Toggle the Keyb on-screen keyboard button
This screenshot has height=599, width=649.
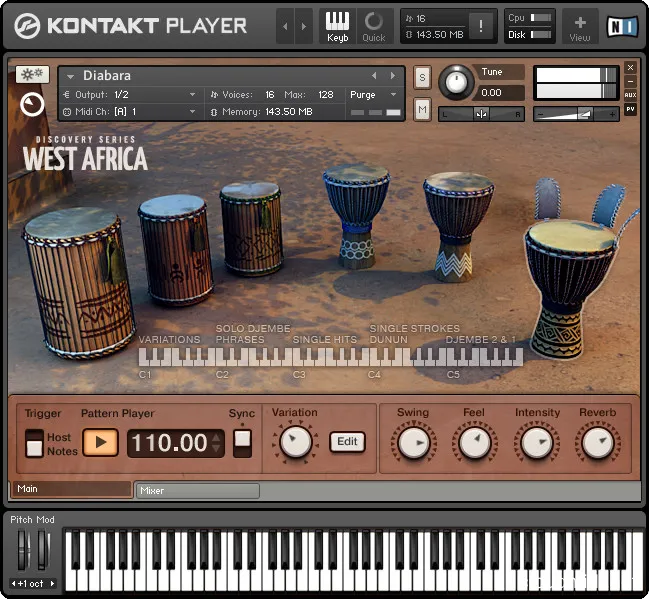pos(338,26)
